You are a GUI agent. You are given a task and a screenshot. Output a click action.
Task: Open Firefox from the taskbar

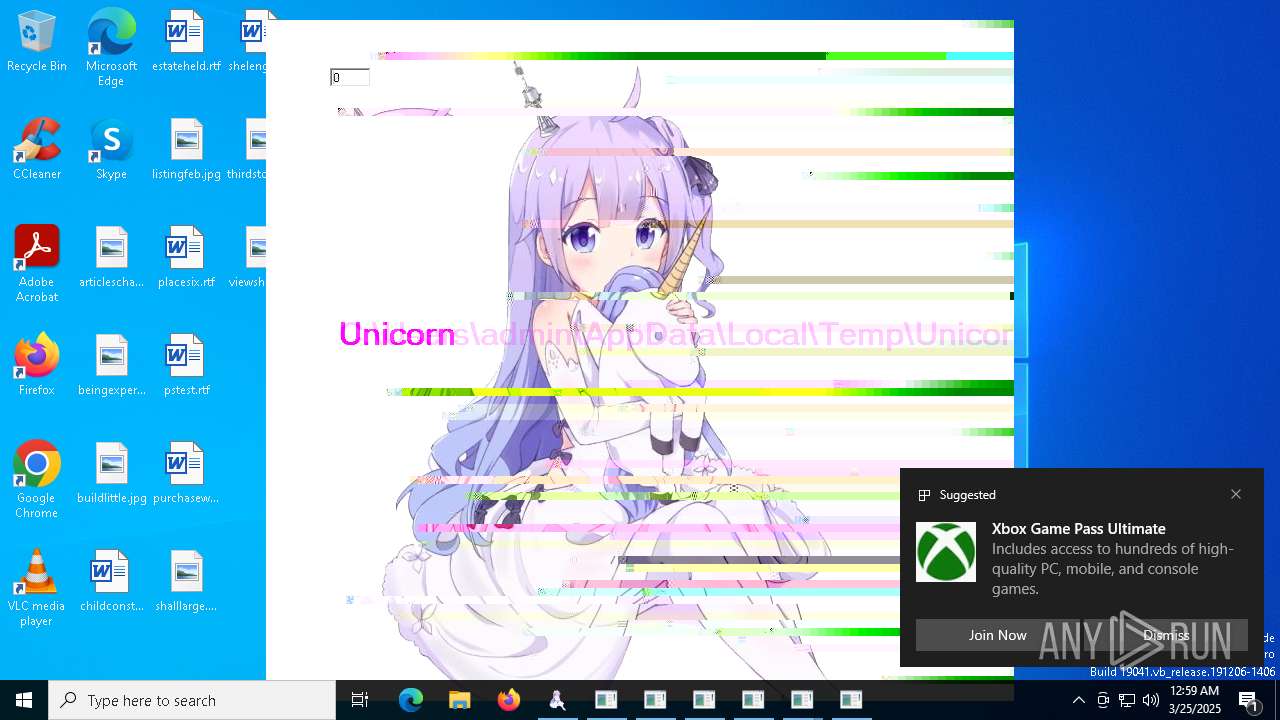point(508,700)
